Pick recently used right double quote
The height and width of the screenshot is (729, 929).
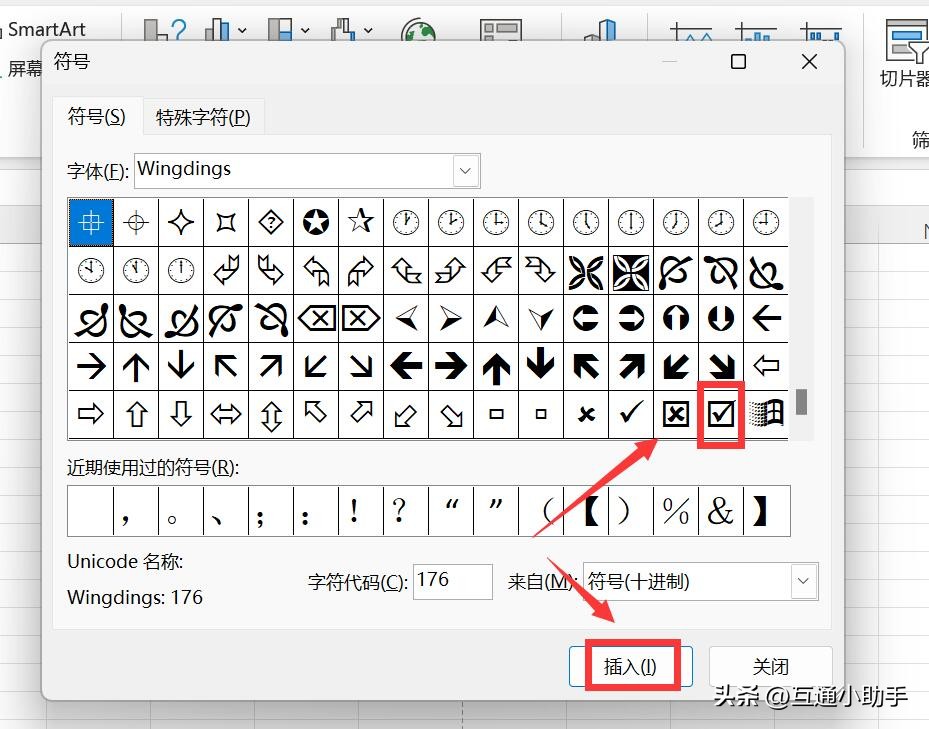496,511
